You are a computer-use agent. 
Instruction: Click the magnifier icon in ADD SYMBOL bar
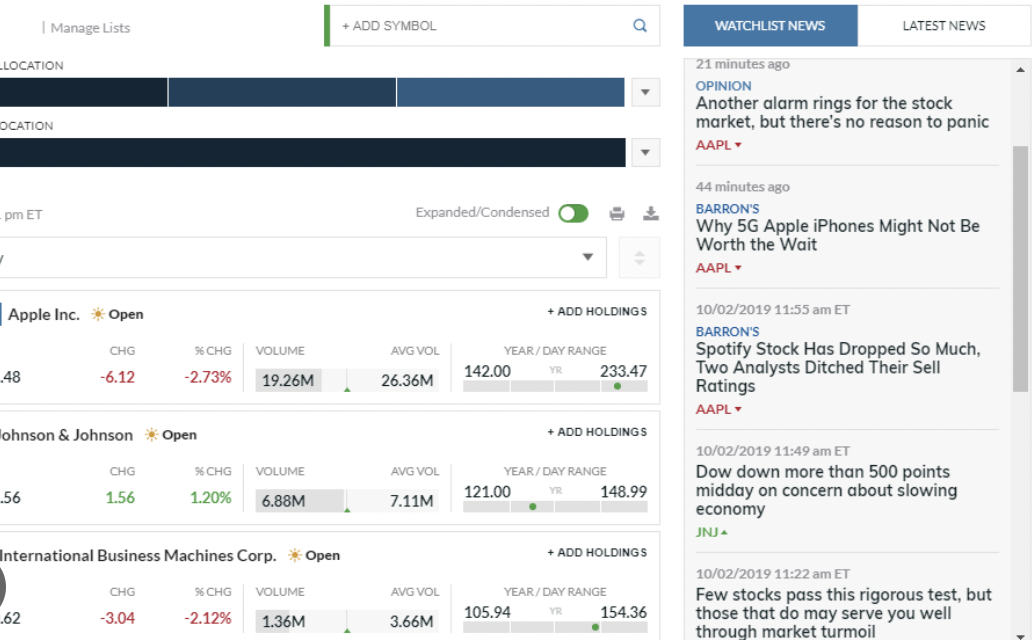pos(639,26)
